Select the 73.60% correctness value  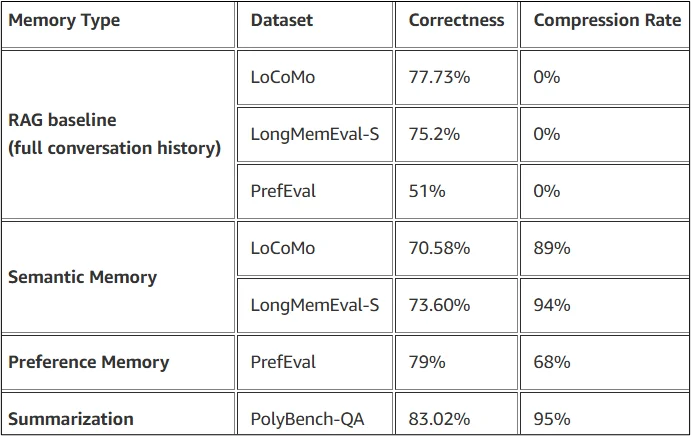pyautogui.click(x=440, y=305)
